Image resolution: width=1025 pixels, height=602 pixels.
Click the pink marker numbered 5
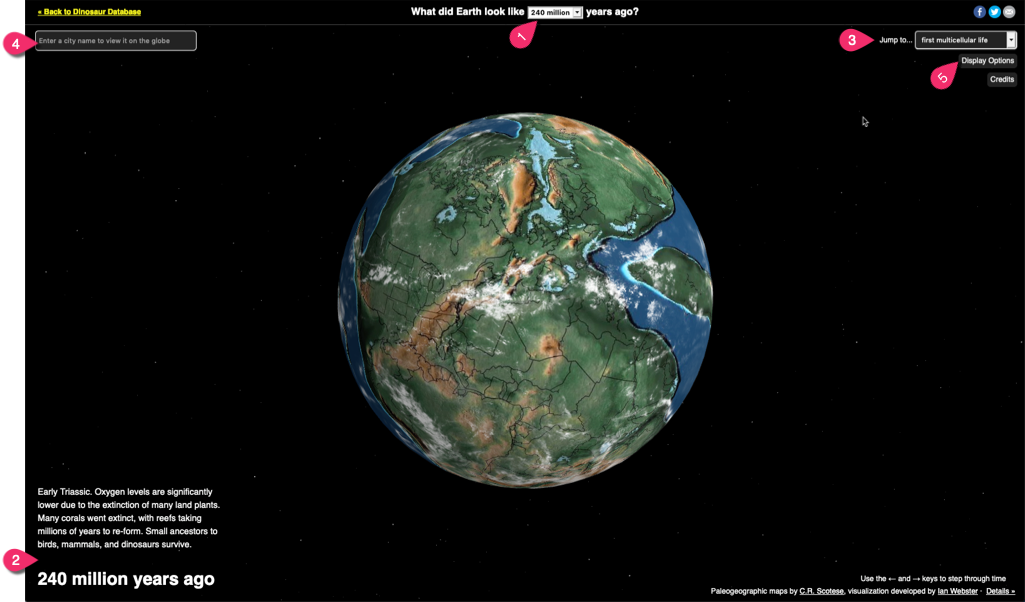pos(942,77)
